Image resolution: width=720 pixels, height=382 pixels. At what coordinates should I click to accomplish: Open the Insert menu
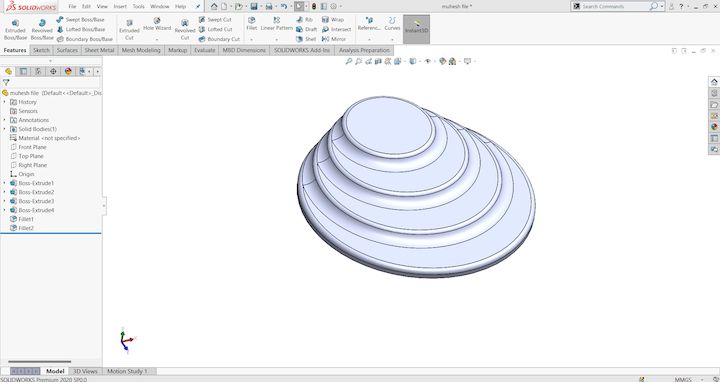(x=120, y=6)
